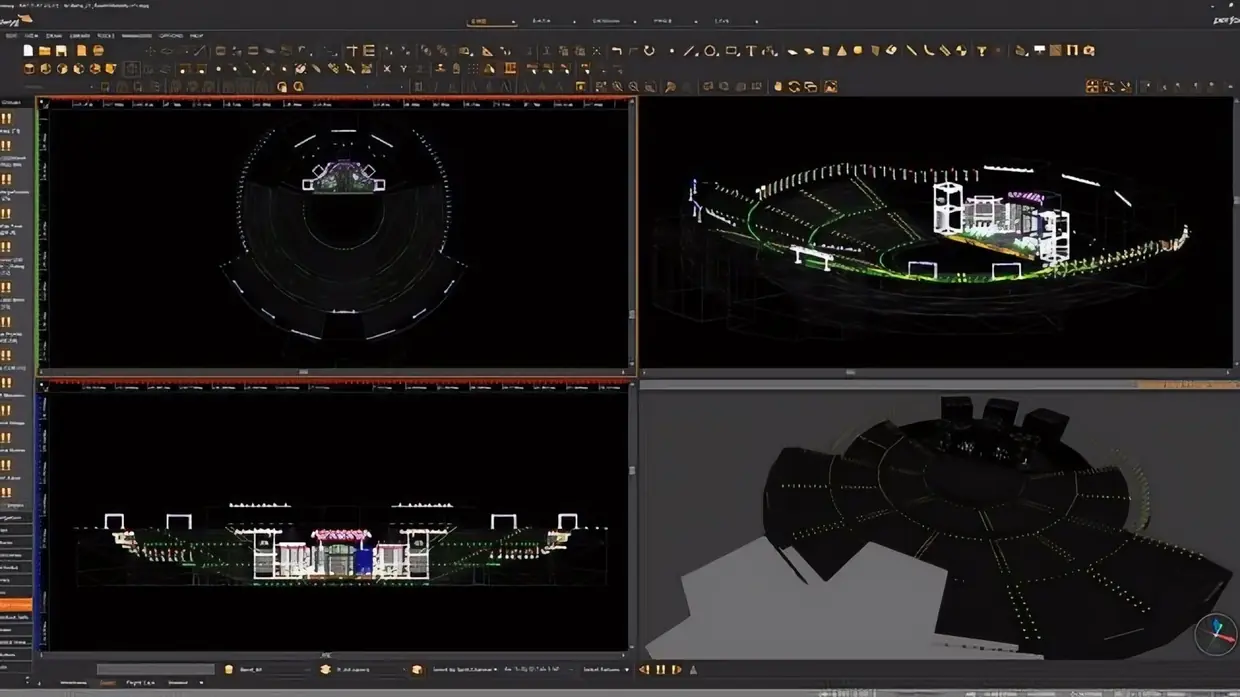Select the Line drawing tool
Viewport: 1240px width, 697px height.
pos(691,50)
